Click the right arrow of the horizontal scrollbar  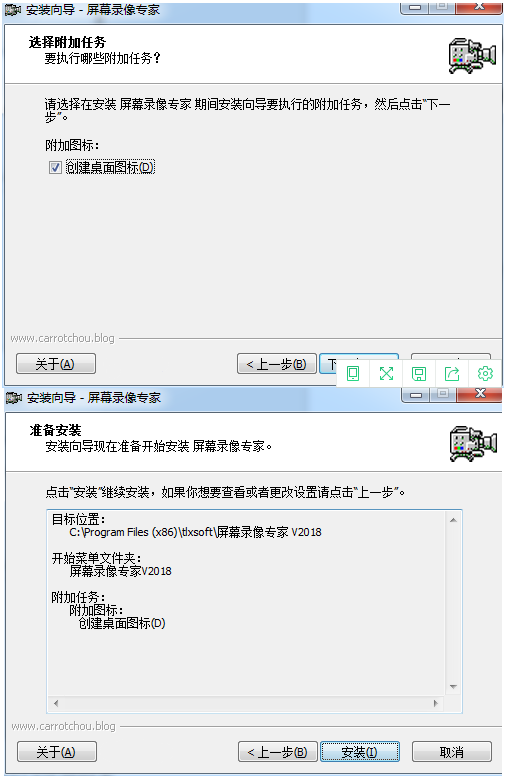coord(436,703)
